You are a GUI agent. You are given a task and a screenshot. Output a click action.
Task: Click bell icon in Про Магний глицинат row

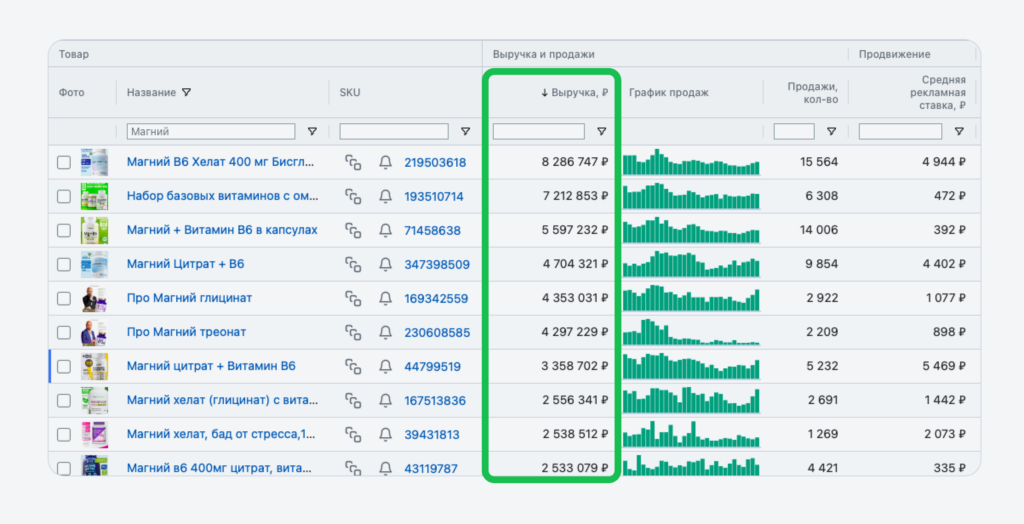point(385,298)
